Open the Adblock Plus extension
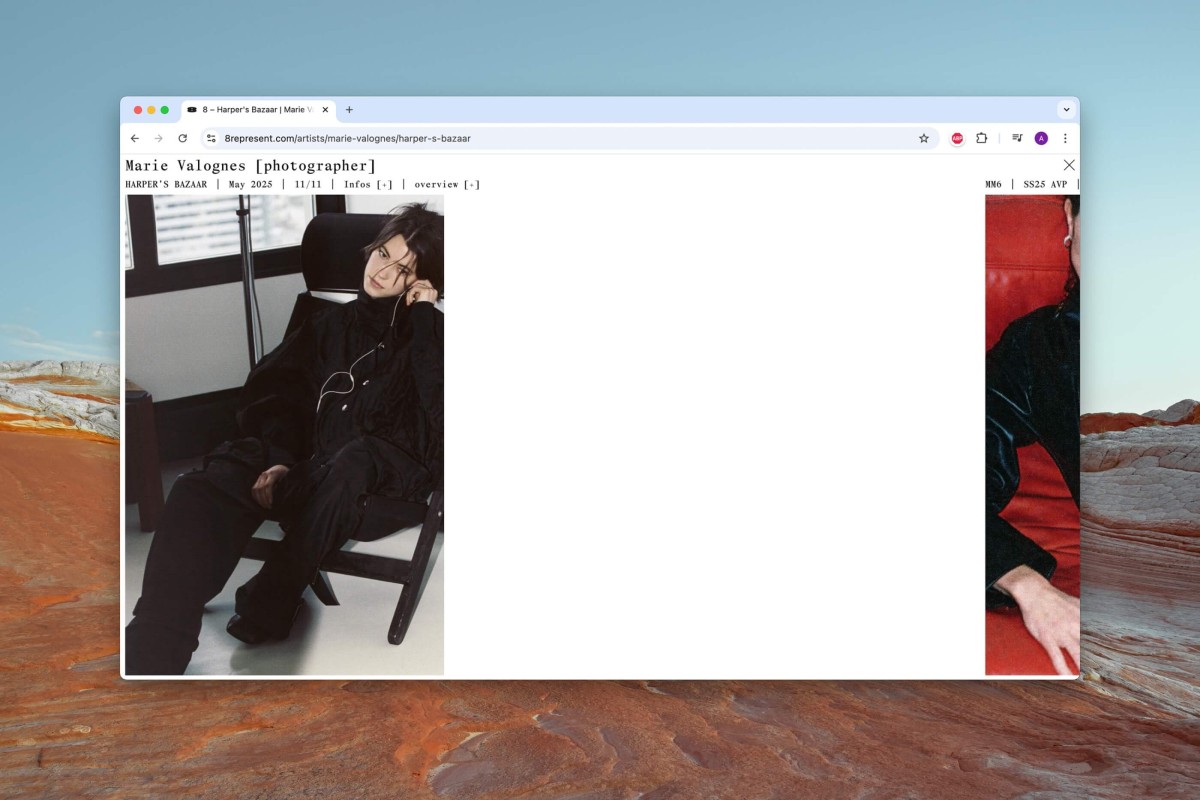 pyautogui.click(x=957, y=139)
